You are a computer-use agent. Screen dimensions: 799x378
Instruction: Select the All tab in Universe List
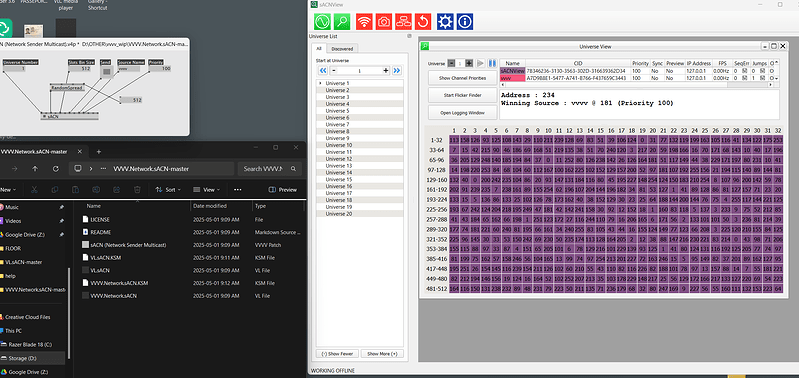click(x=319, y=49)
